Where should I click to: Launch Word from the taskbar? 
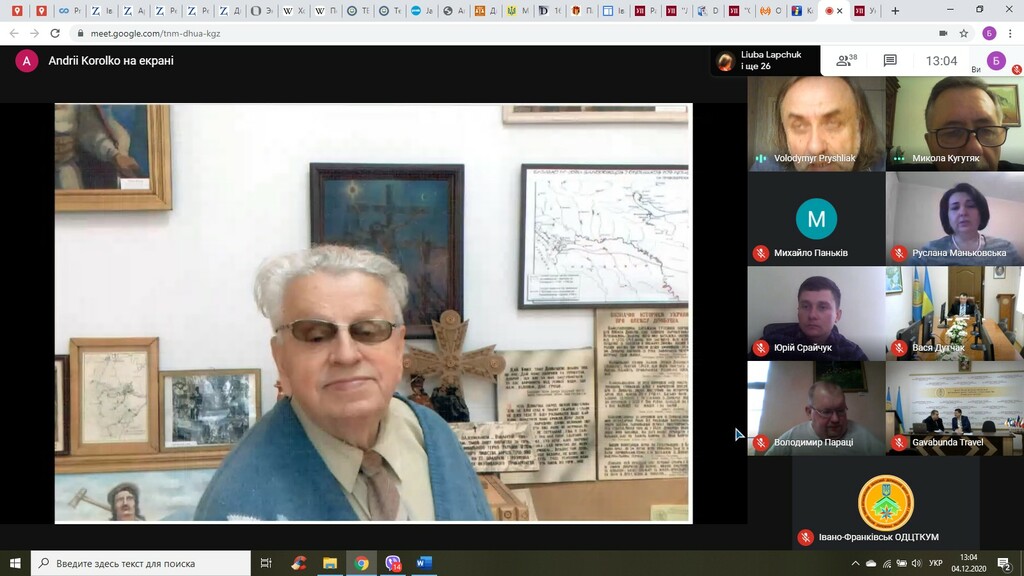point(423,563)
